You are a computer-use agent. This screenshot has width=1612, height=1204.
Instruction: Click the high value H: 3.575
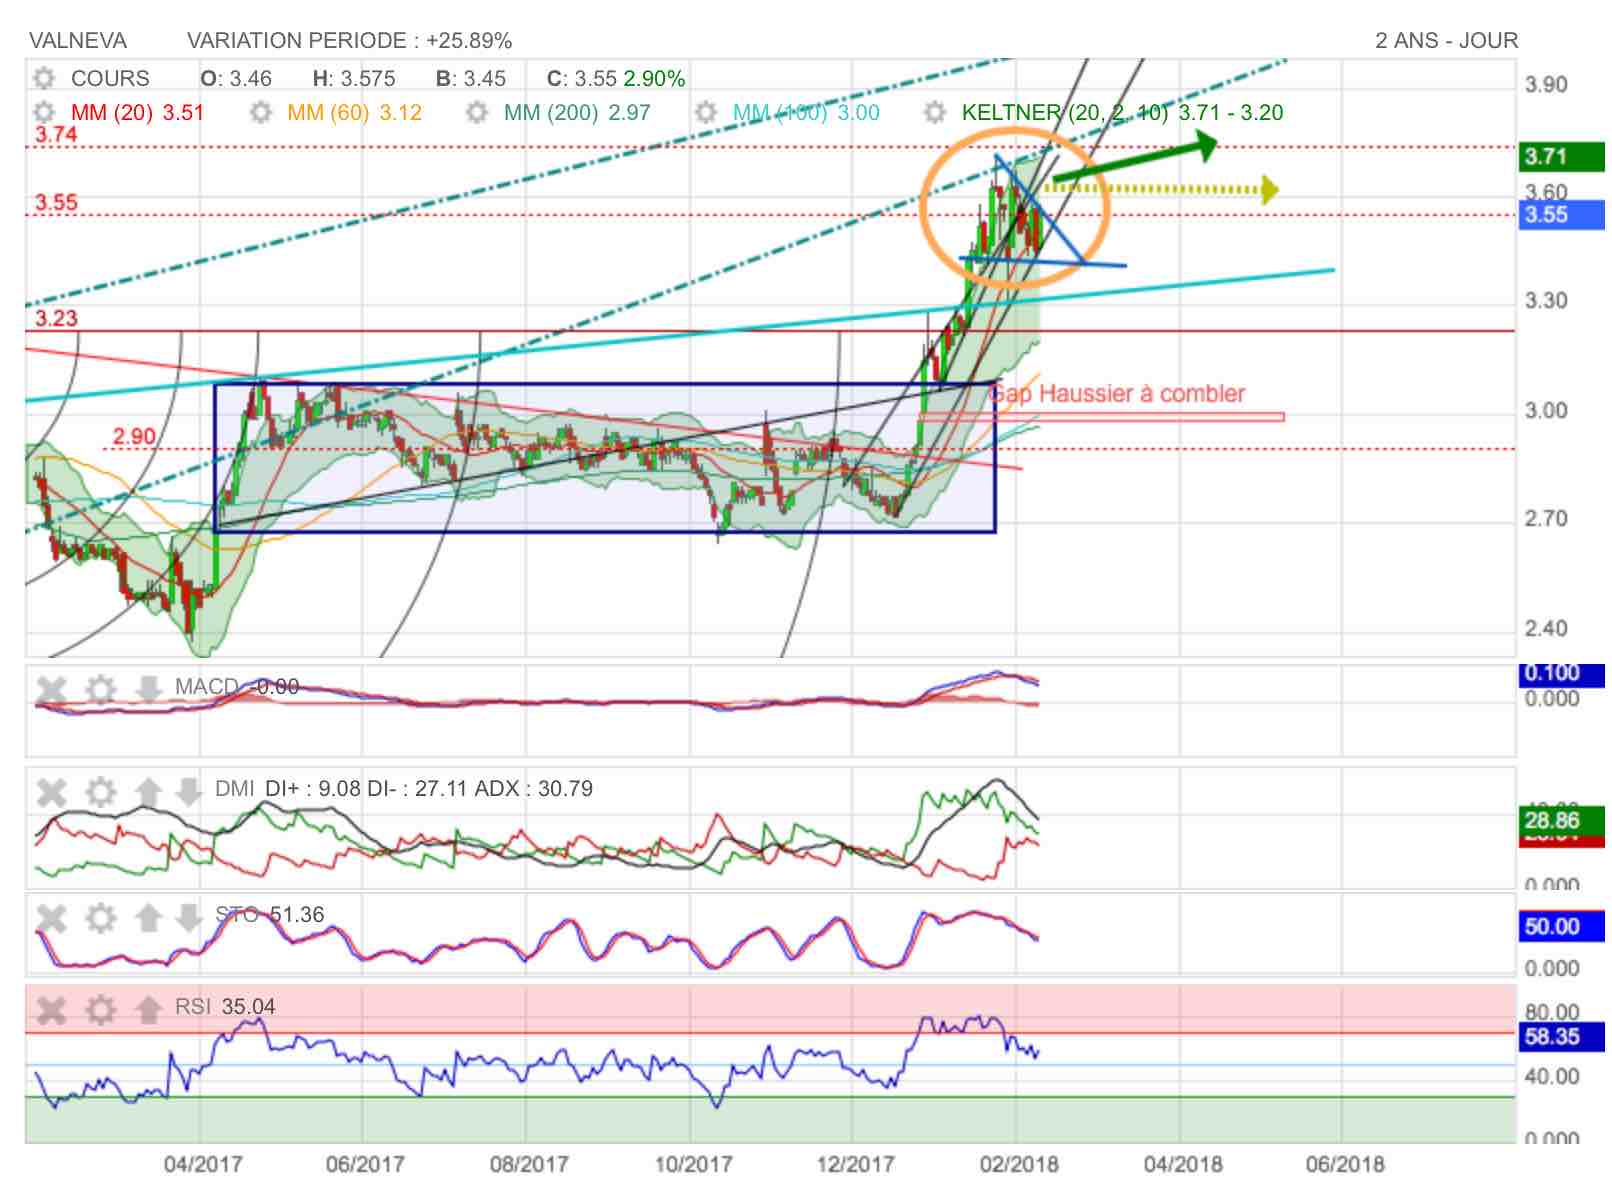coord(354,78)
